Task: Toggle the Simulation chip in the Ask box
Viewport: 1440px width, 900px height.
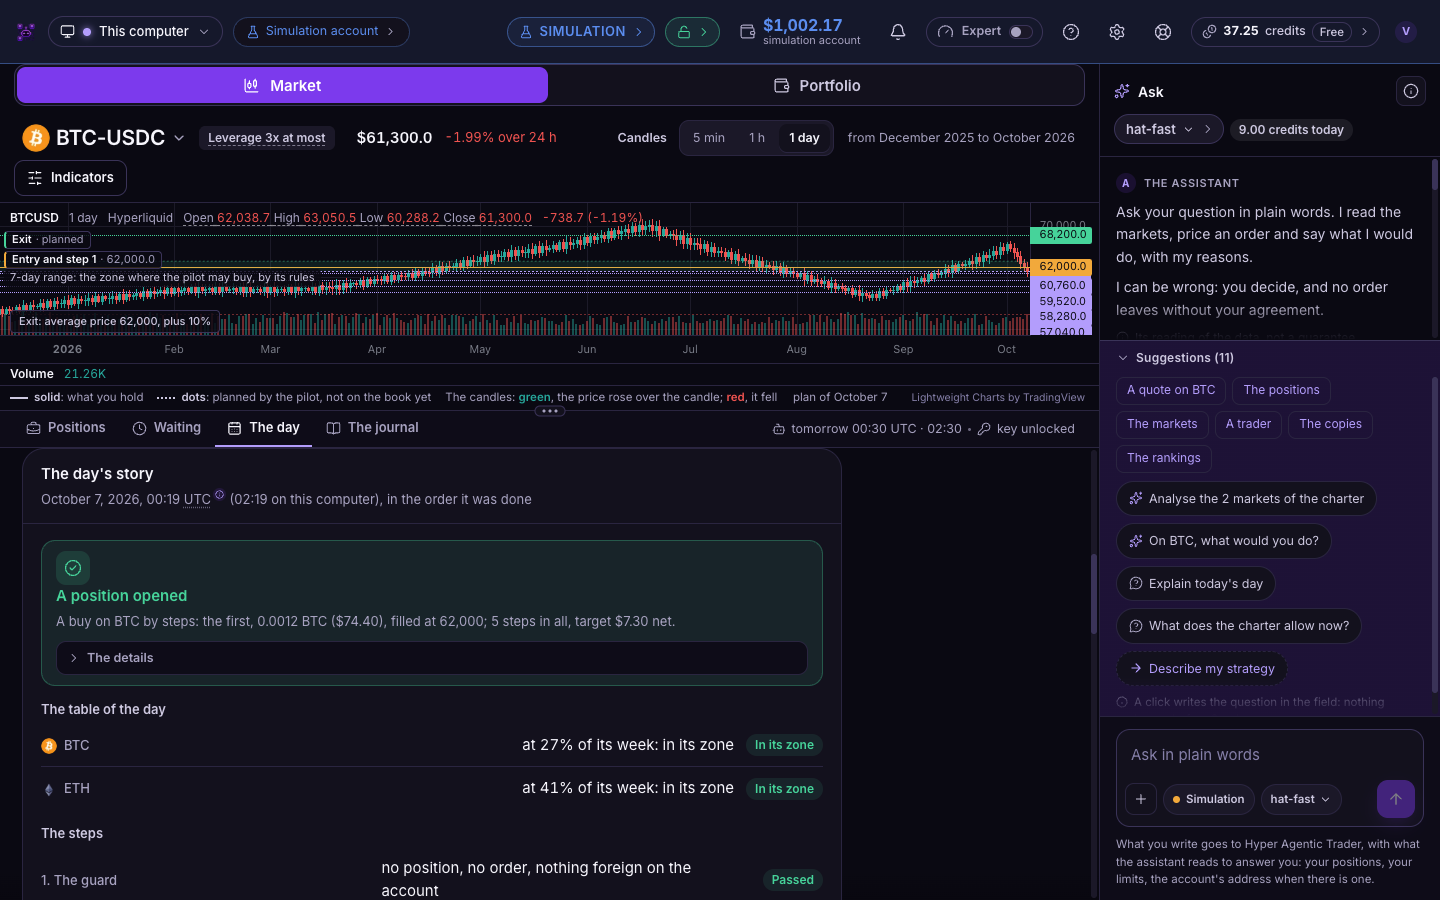Action: [1209, 799]
